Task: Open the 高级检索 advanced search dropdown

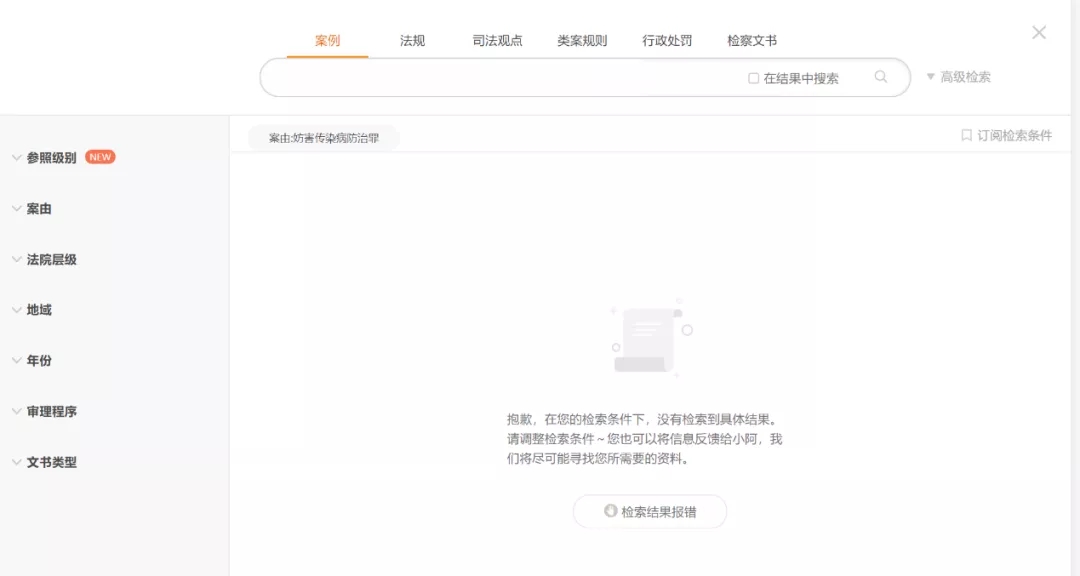Action: [x=958, y=77]
